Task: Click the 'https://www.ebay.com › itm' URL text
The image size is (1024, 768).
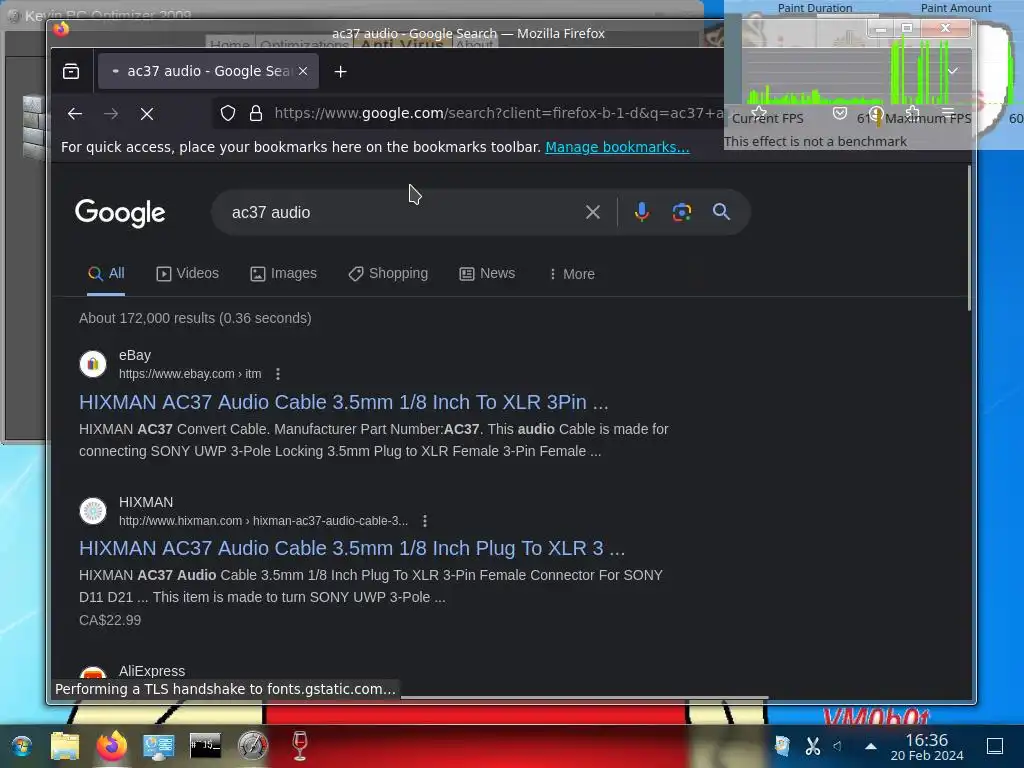Action: pyautogui.click(x=189, y=374)
